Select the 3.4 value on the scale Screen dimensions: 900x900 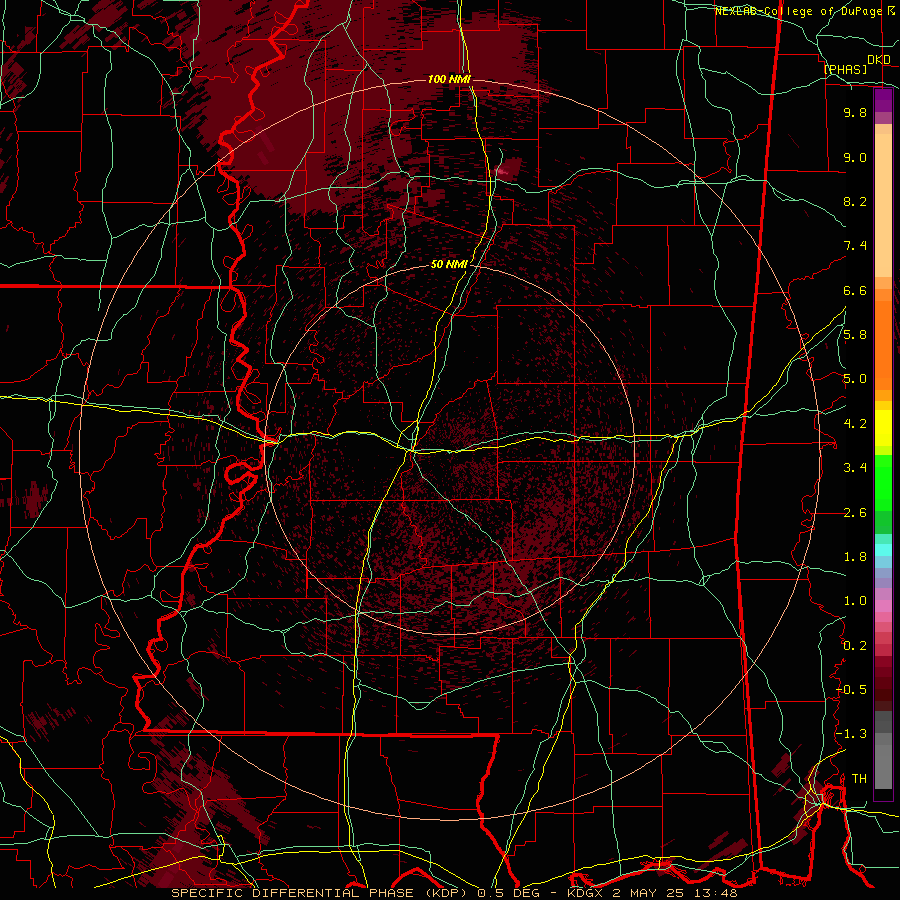(x=855, y=468)
